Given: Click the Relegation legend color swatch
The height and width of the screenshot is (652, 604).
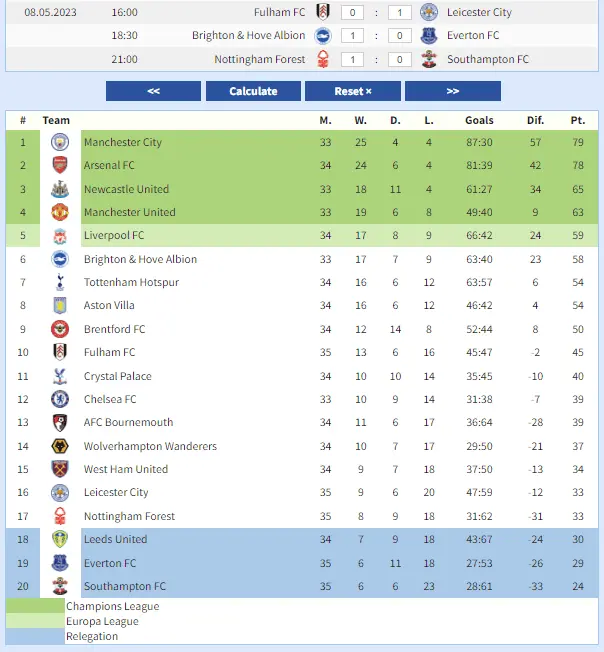Looking at the screenshot, I should point(35,636).
